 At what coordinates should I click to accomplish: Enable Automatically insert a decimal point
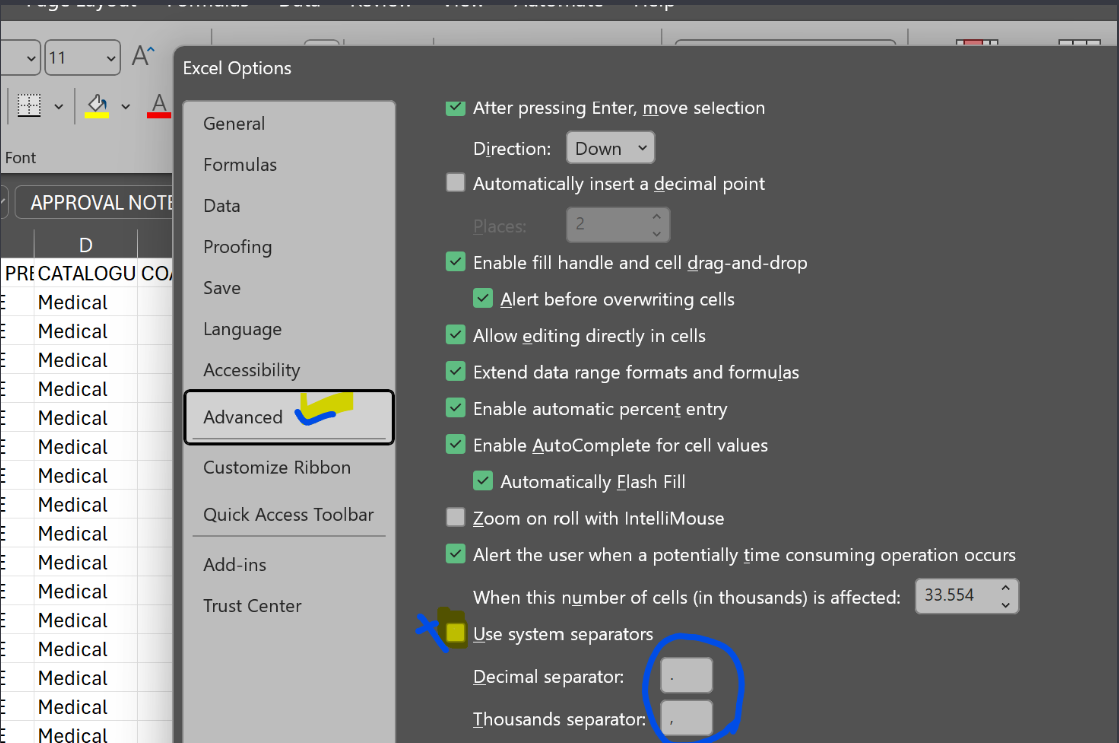455,183
